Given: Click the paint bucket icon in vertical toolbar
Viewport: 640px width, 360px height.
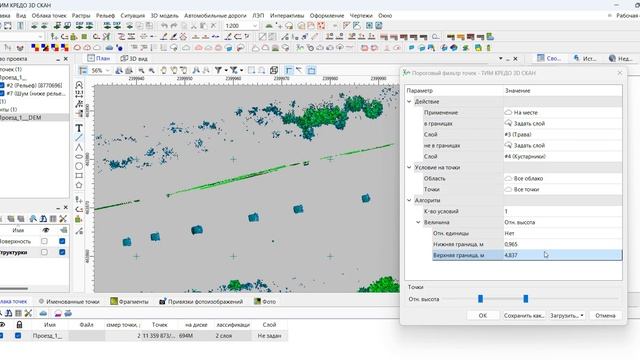Looking at the screenshot, I should (79, 219).
